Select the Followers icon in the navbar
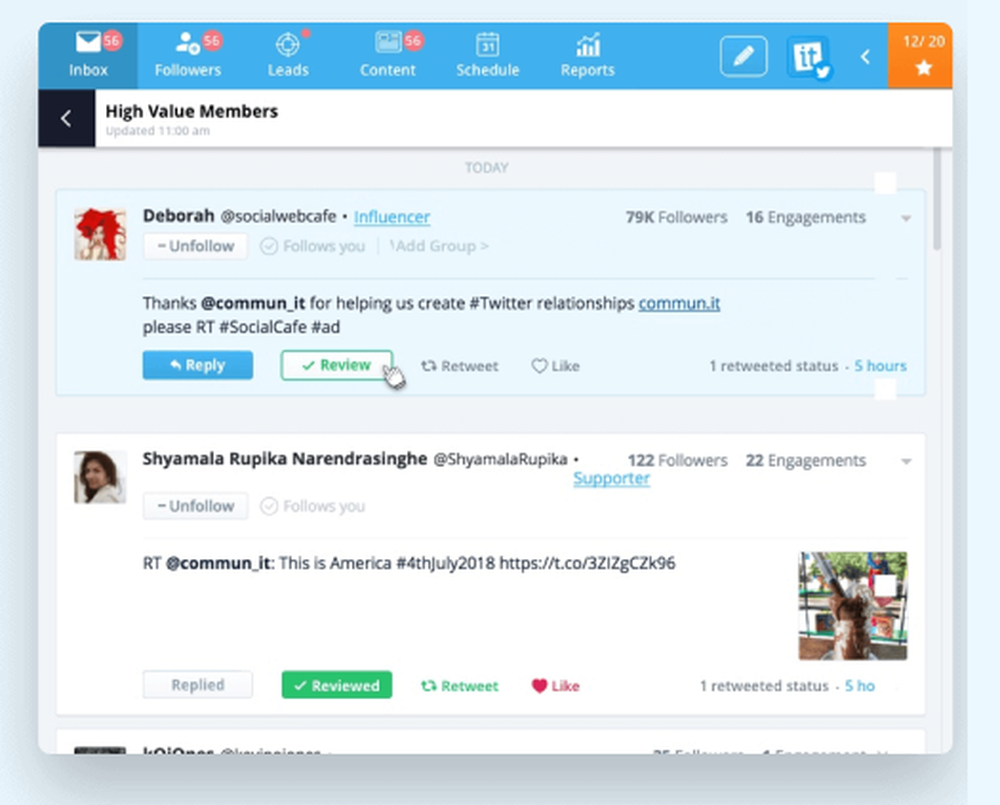This screenshot has height=805, width=1000. 188,42
